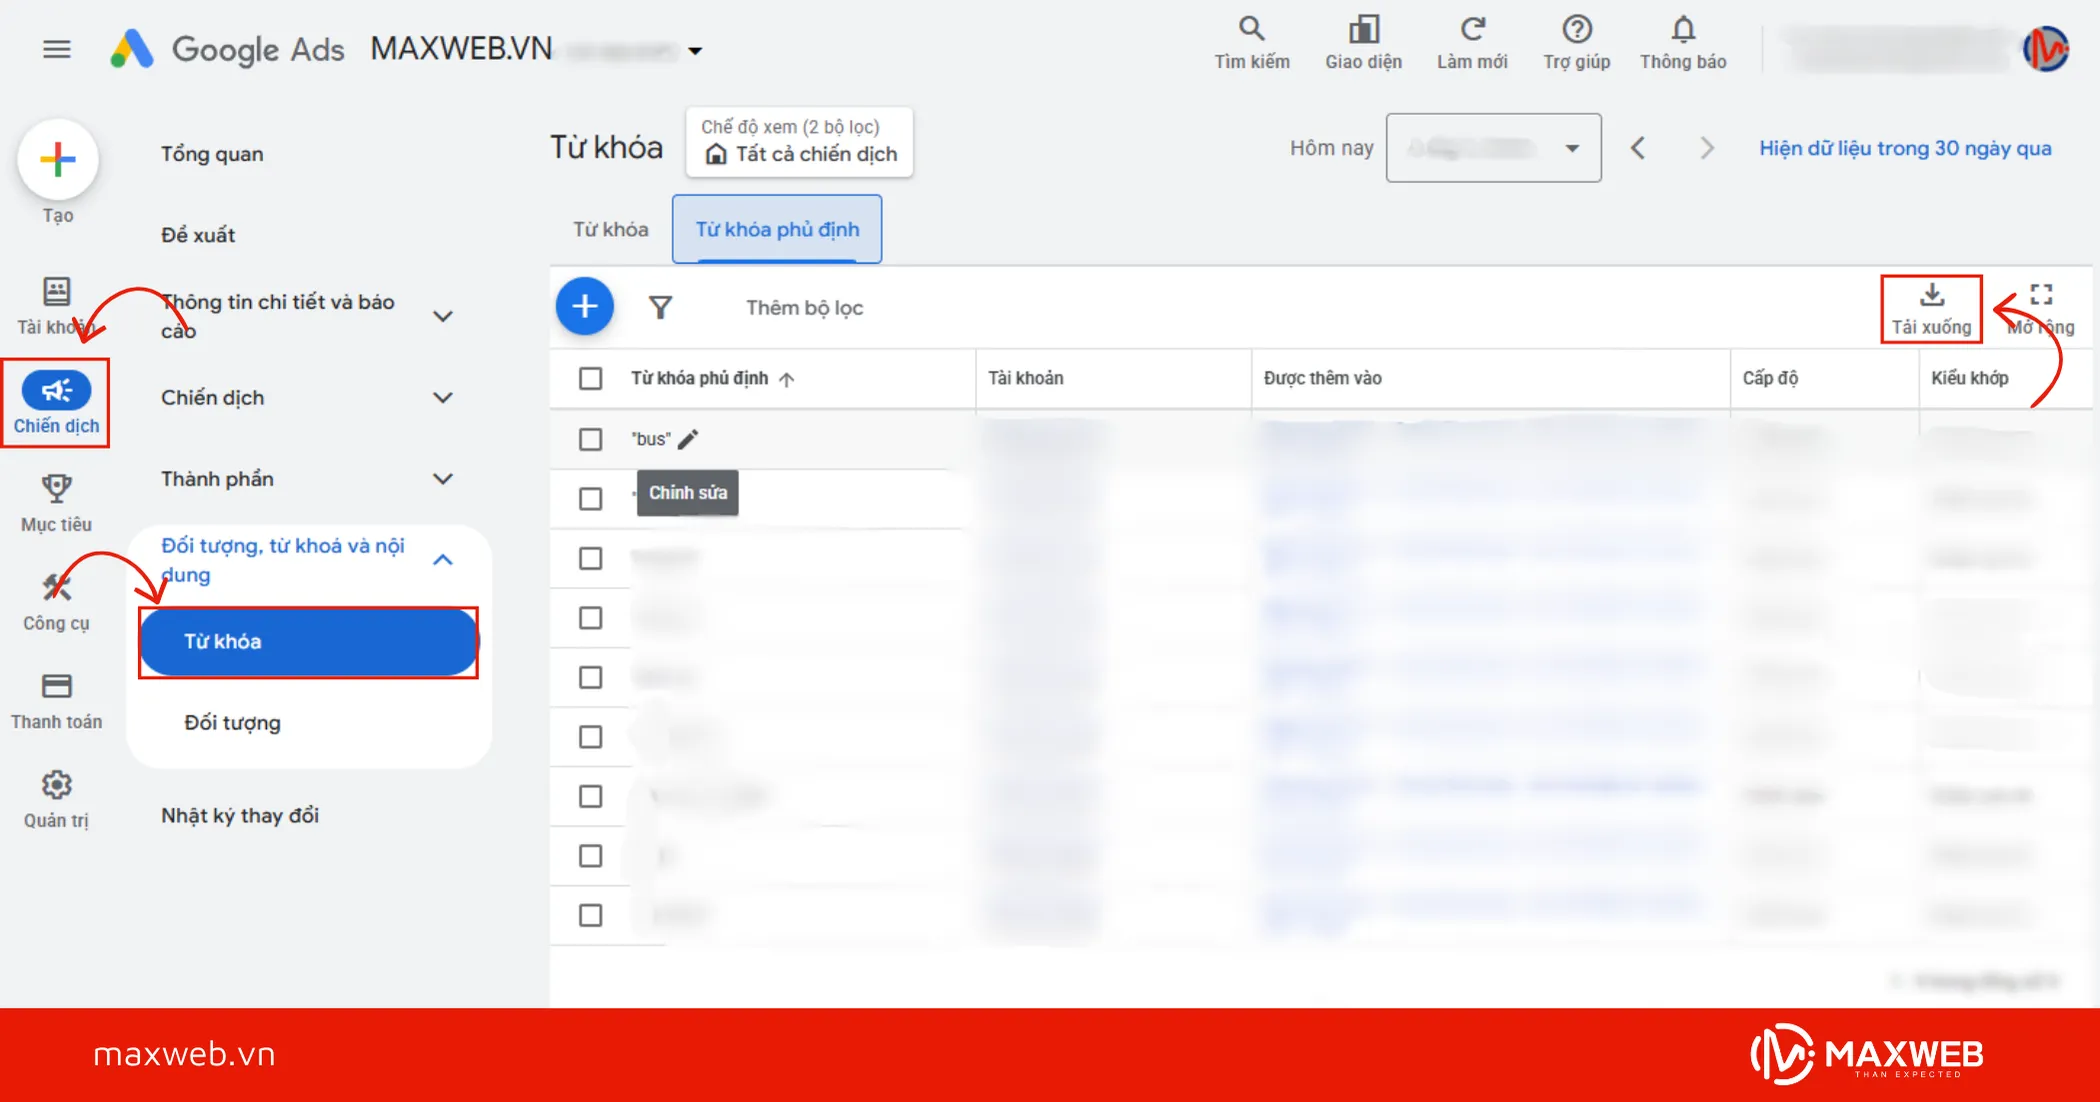Check the last row's checkbox
This screenshot has height=1102, width=2100.
coord(591,915)
